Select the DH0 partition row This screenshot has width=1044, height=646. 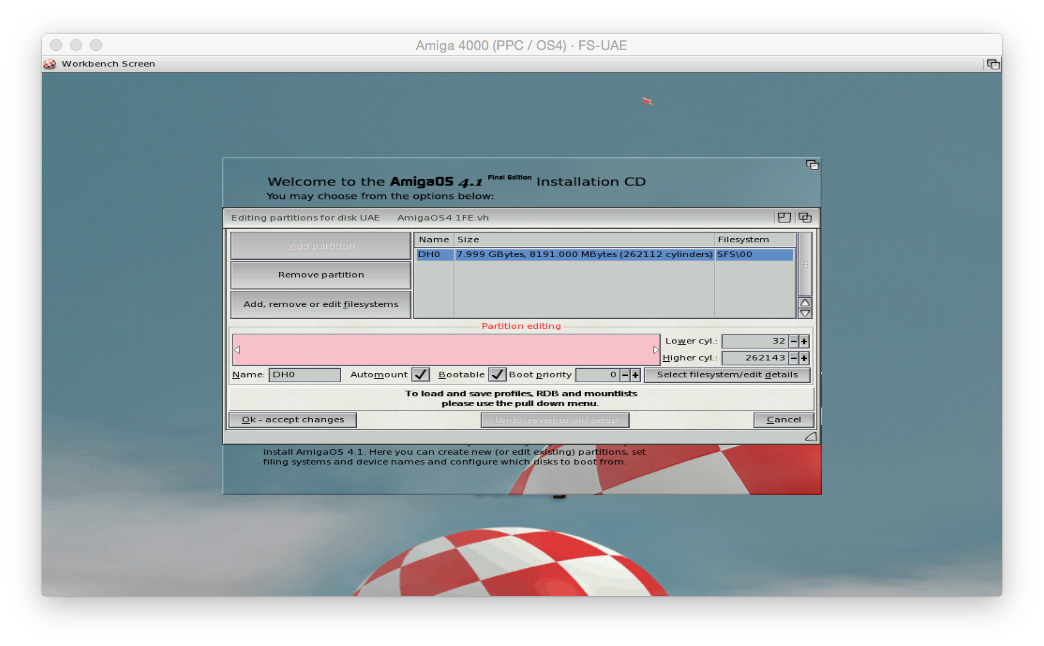pyautogui.click(x=605, y=254)
